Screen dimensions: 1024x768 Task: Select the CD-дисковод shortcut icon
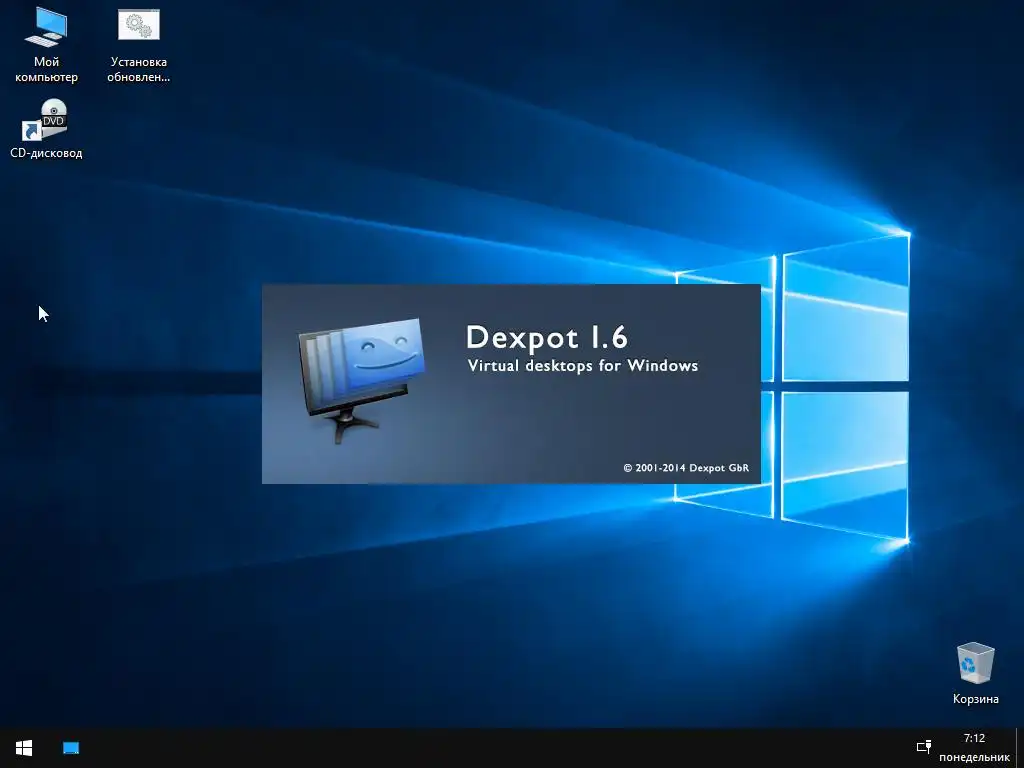pyautogui.click(x=46, y=129)
